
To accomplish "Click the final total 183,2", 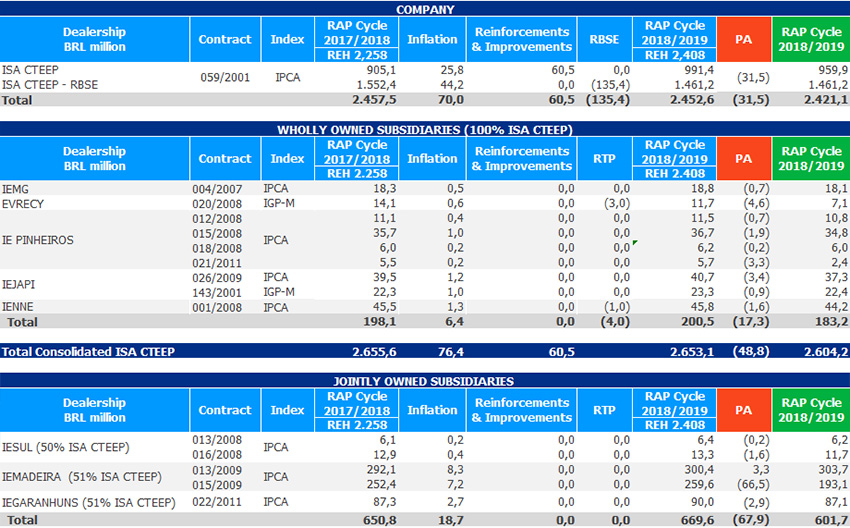I will point(832,322).
